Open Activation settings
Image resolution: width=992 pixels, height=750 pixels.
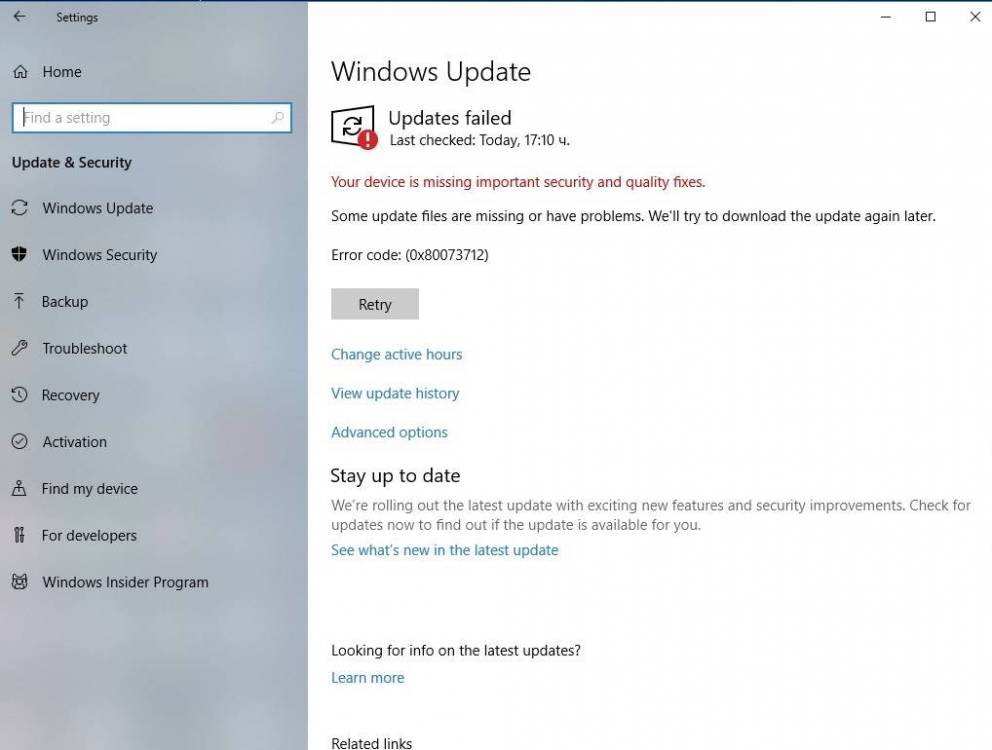74,442
